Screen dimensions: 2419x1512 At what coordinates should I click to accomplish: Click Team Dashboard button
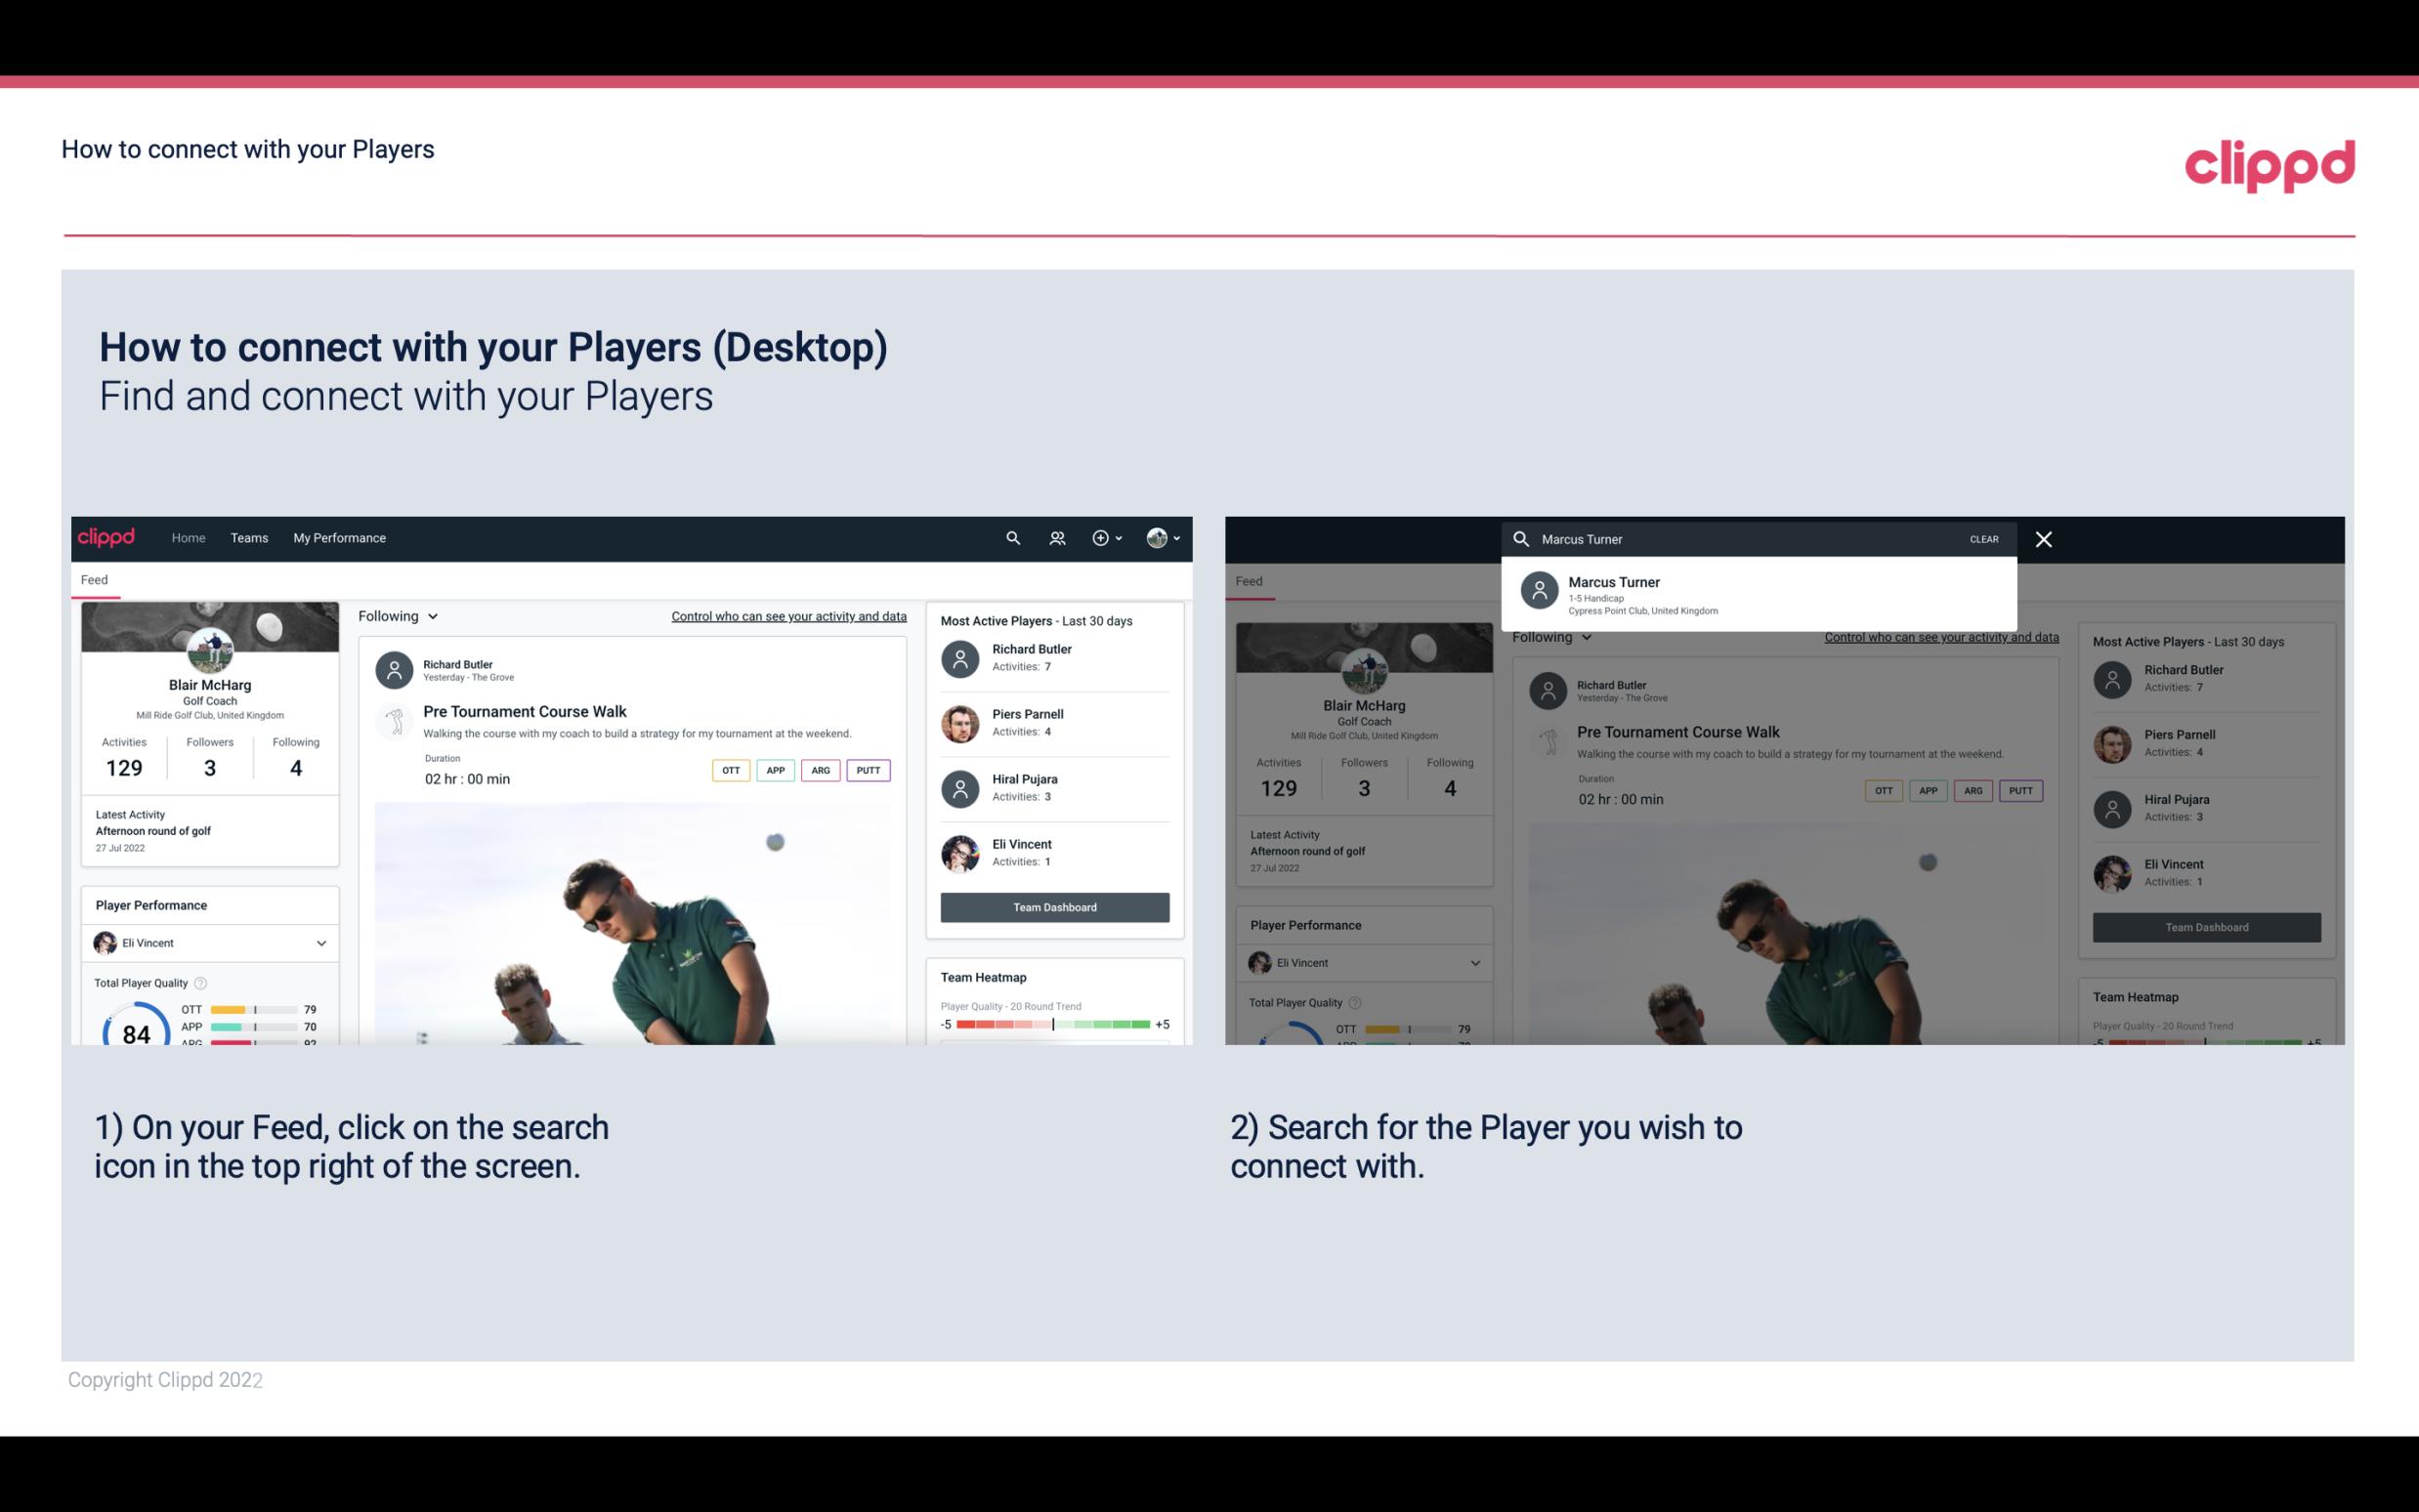point(1053,905)
